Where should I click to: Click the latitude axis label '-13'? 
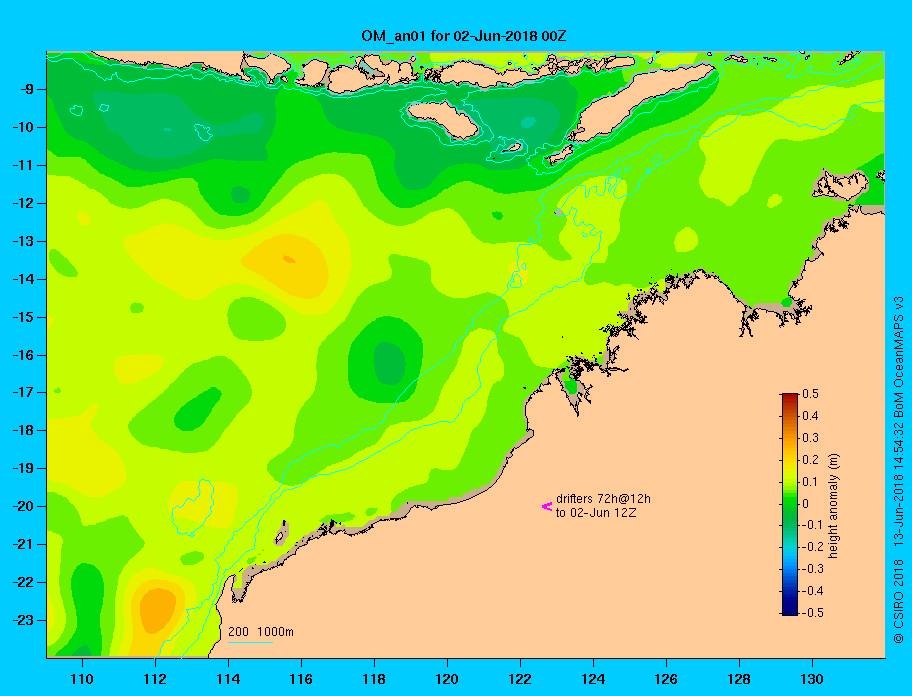[22, 241]
